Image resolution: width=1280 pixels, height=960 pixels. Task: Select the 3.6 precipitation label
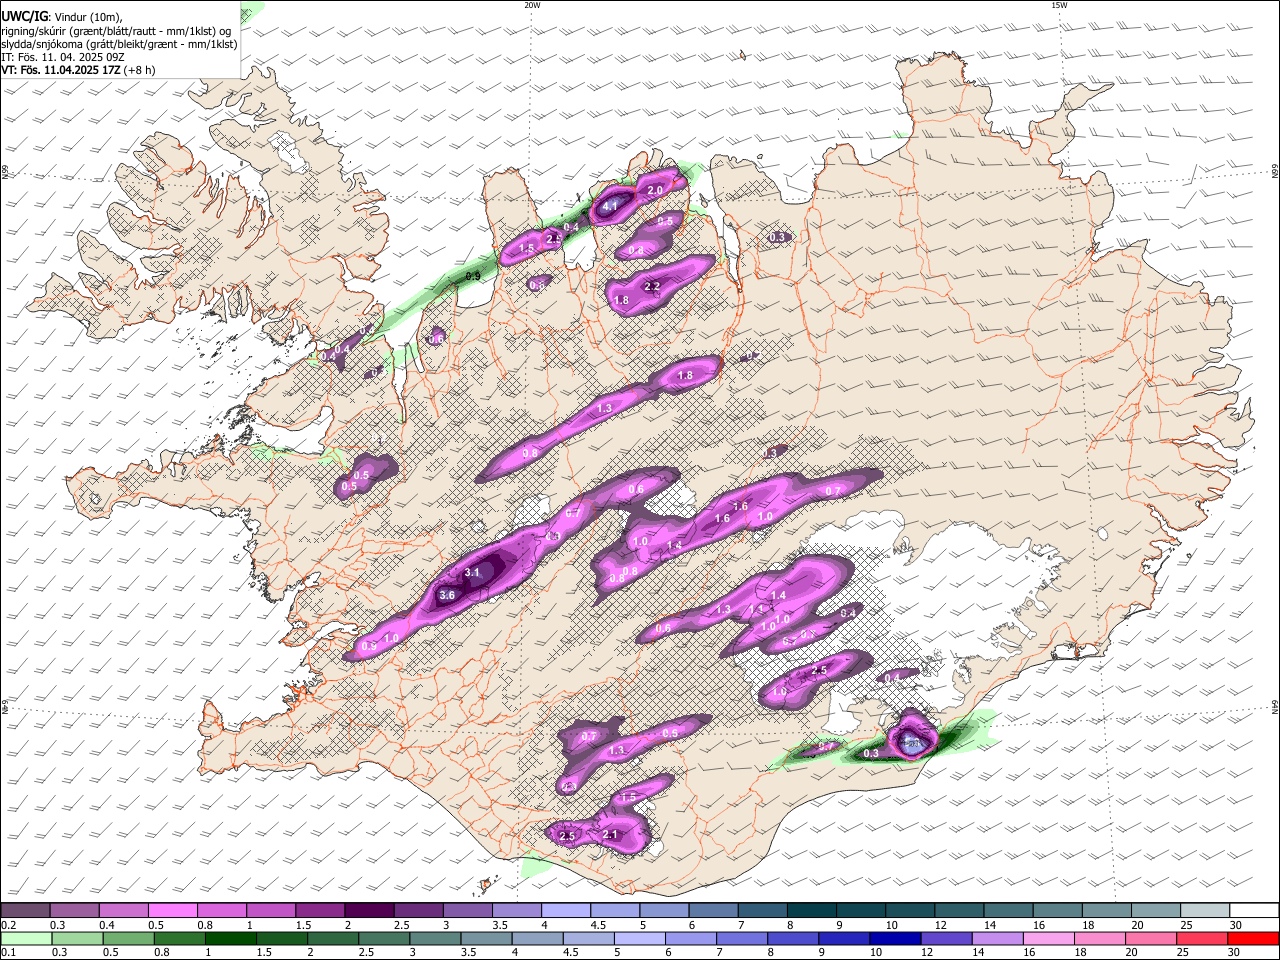pyautogui.click(x=447, y=595)
